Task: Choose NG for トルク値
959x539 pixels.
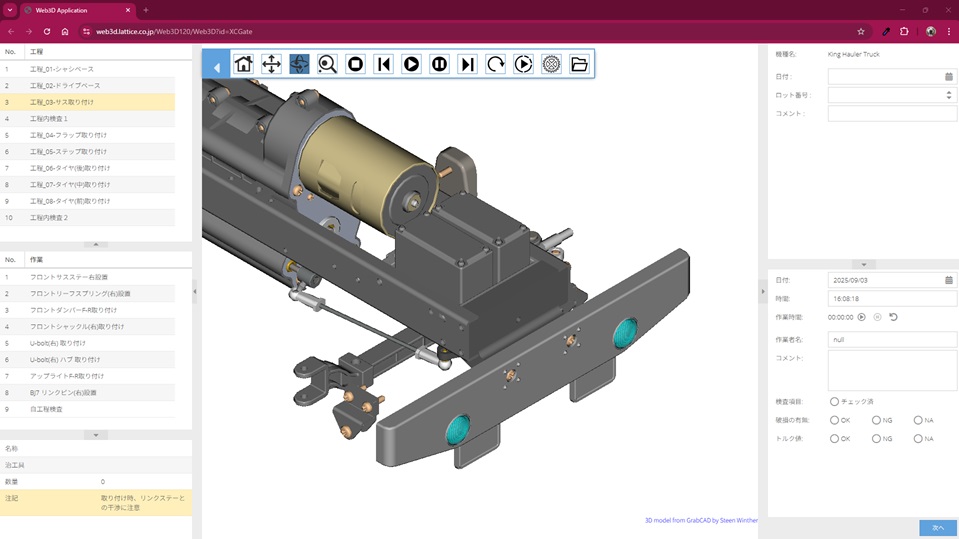Action: pyautogui.click(x=876, y=439)
